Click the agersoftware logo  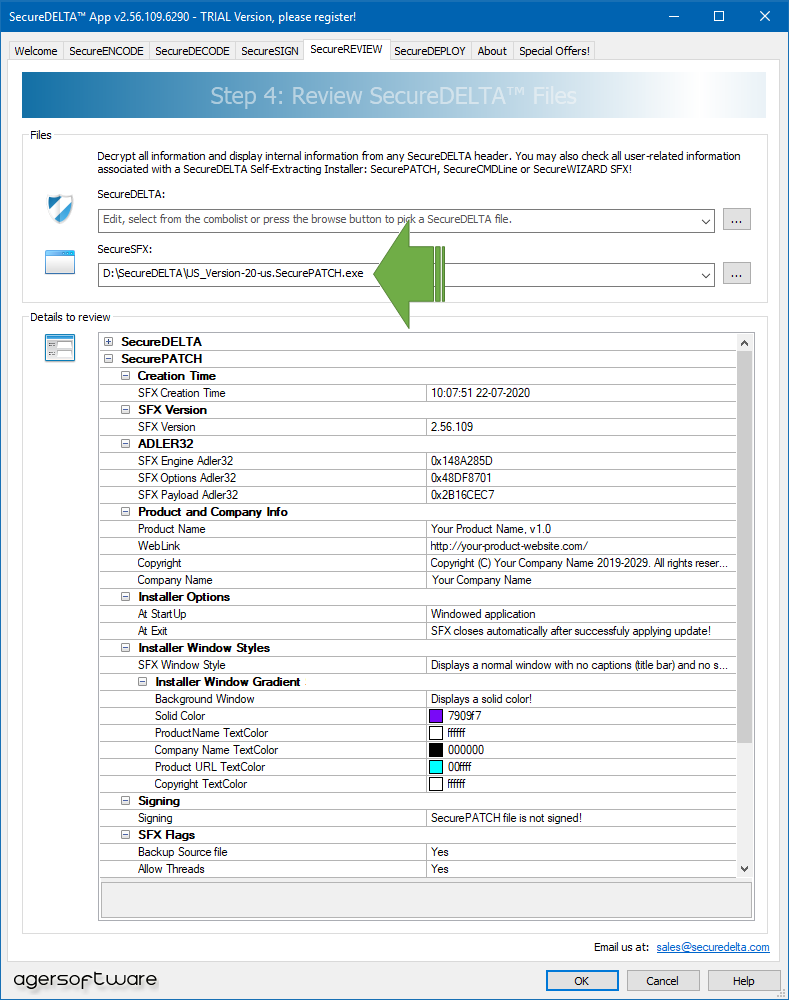click(85, 980)
